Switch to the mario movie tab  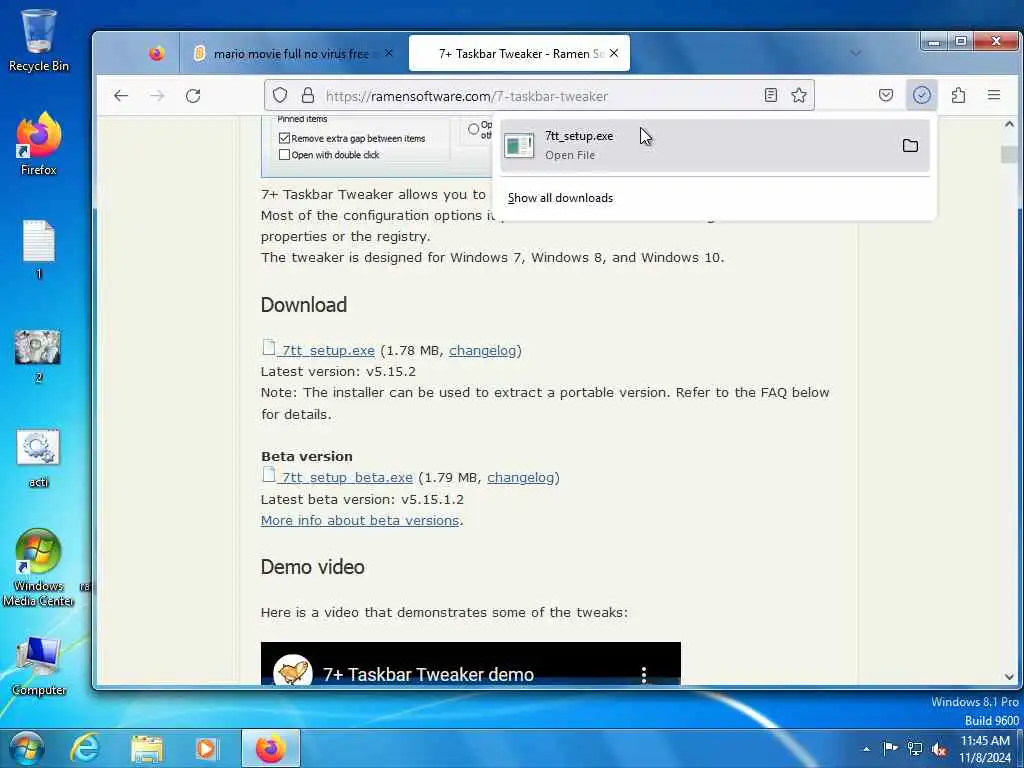pyautogui.click(x=291, y=54)
